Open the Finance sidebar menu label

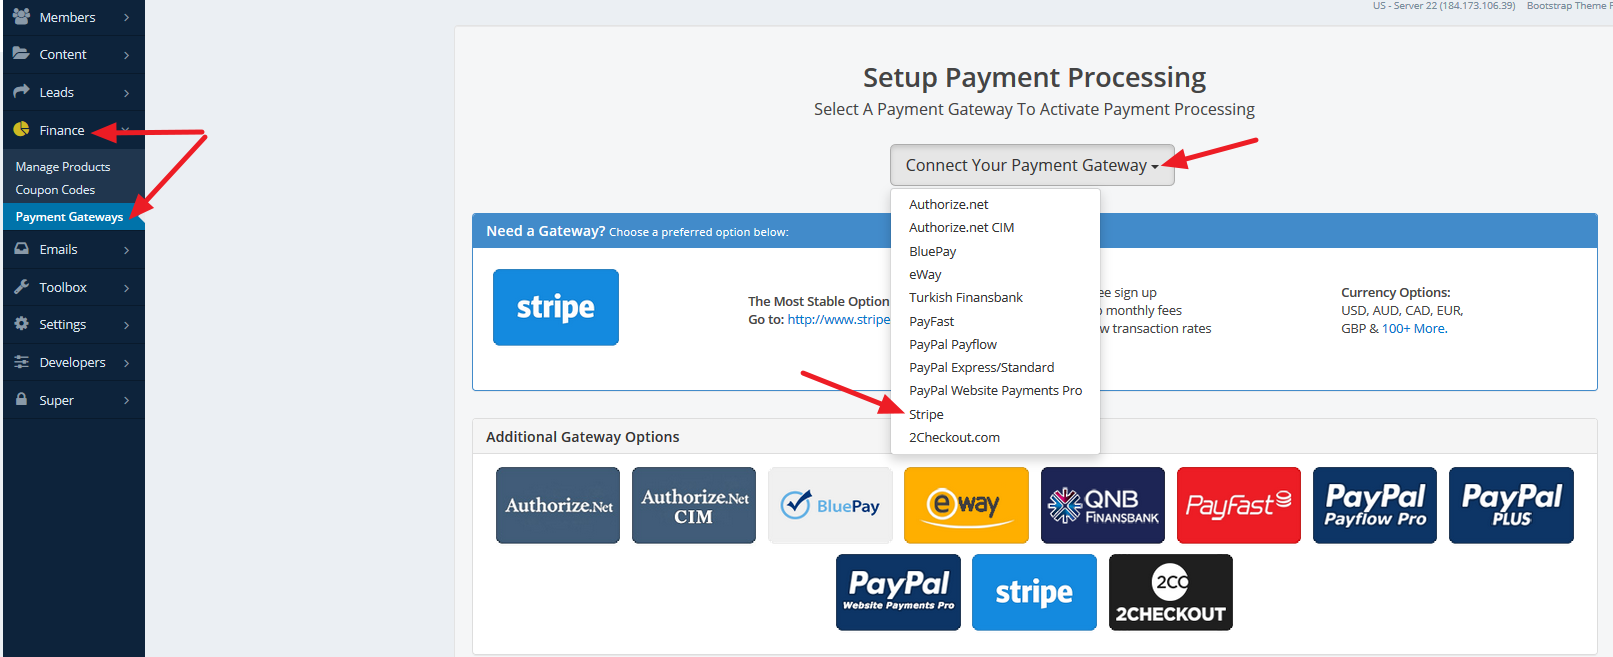(62, 130)
